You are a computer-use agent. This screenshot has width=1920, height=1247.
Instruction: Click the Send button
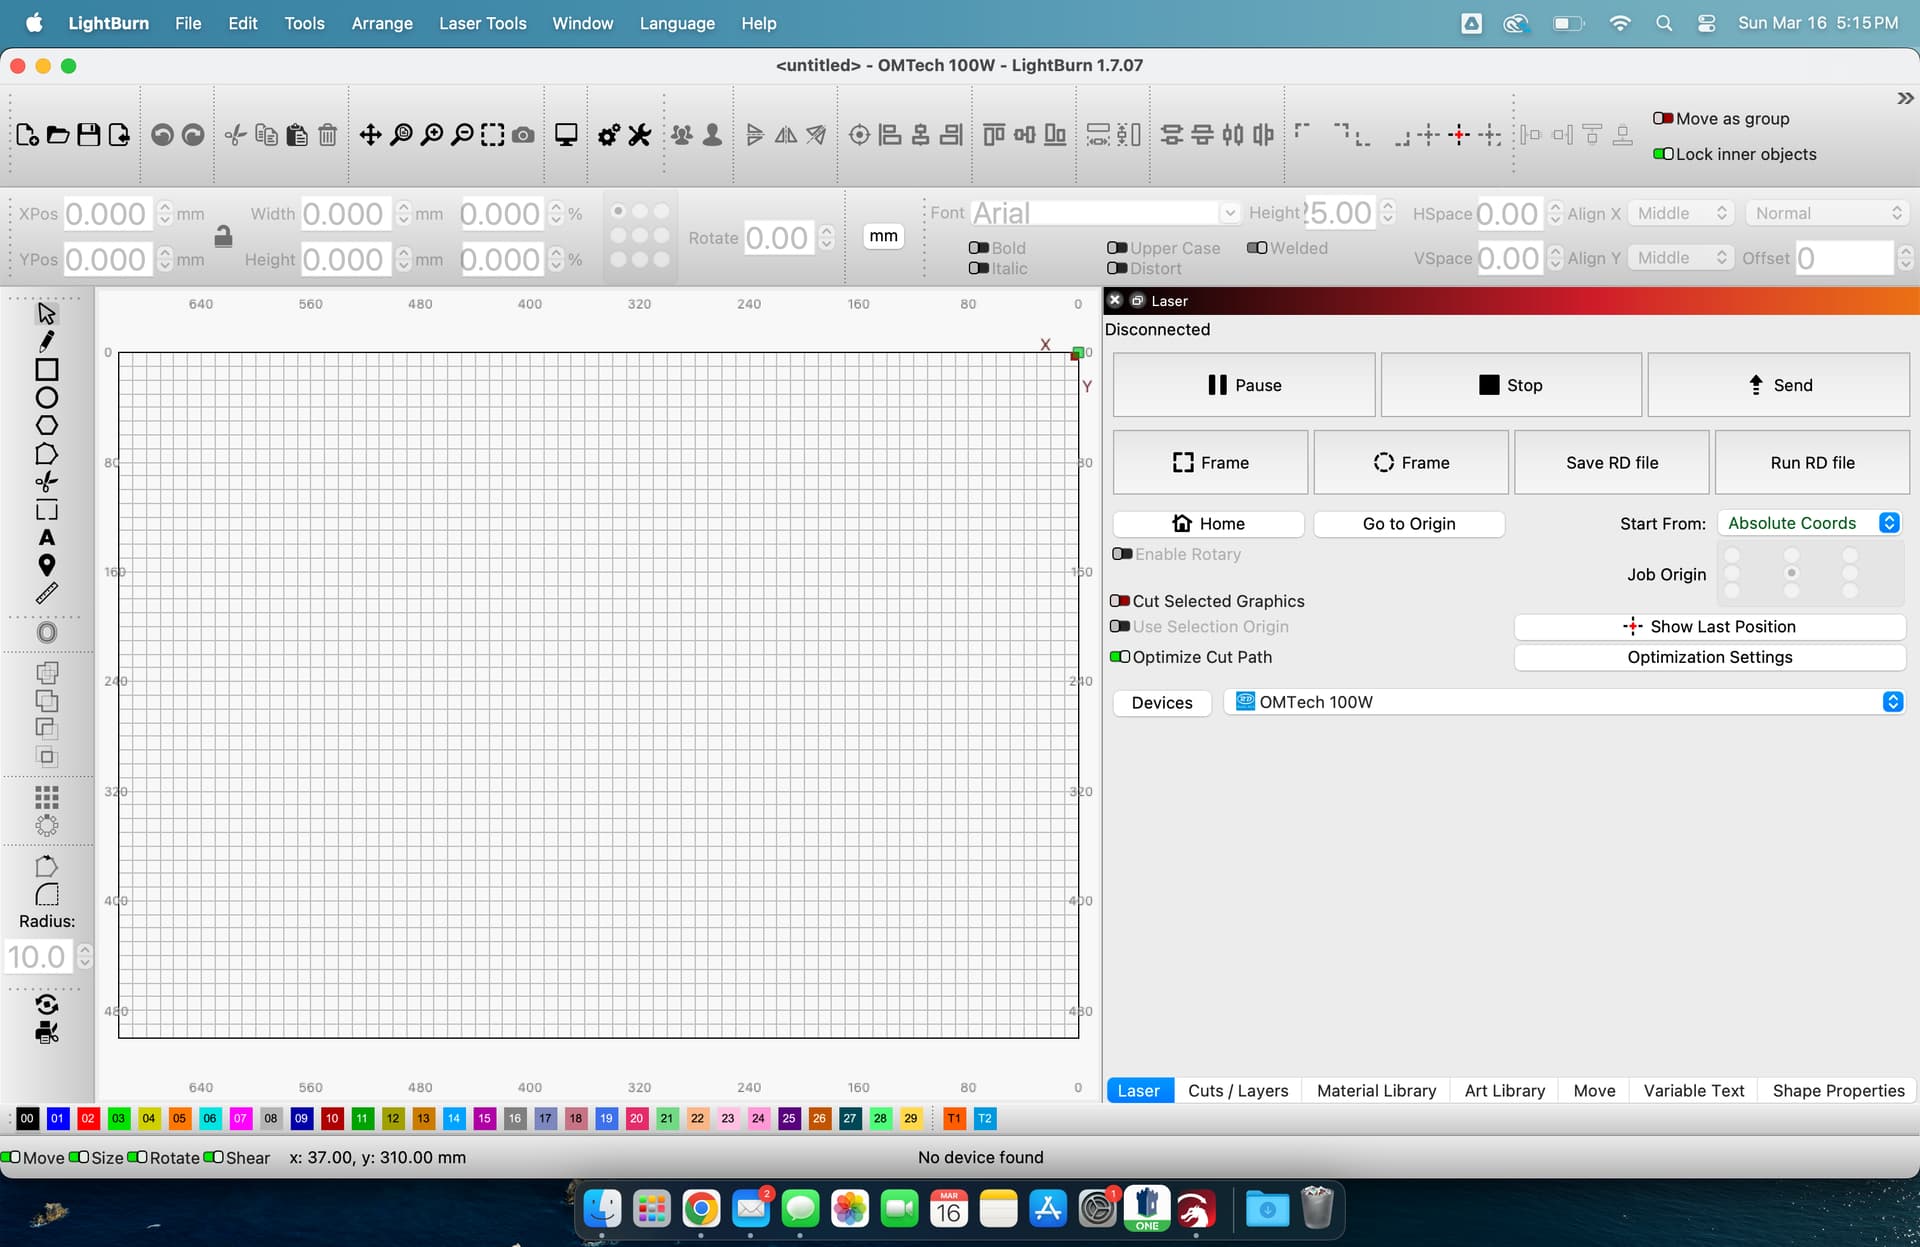1778,385
